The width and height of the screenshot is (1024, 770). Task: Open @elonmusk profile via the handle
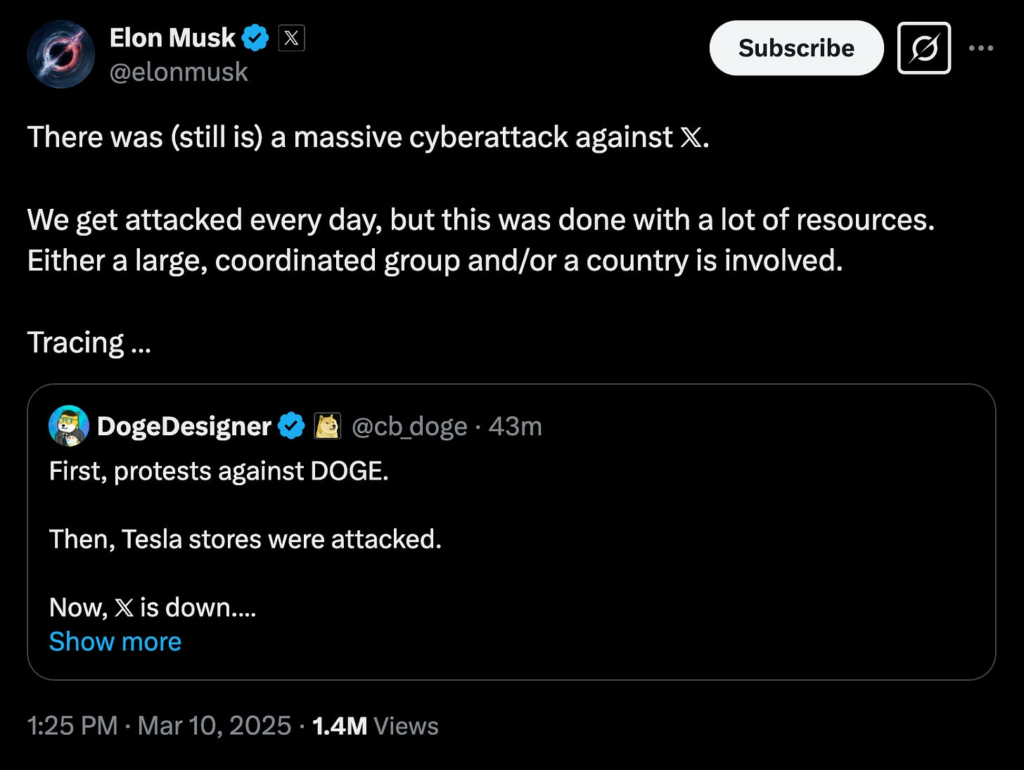pos(178,71)
